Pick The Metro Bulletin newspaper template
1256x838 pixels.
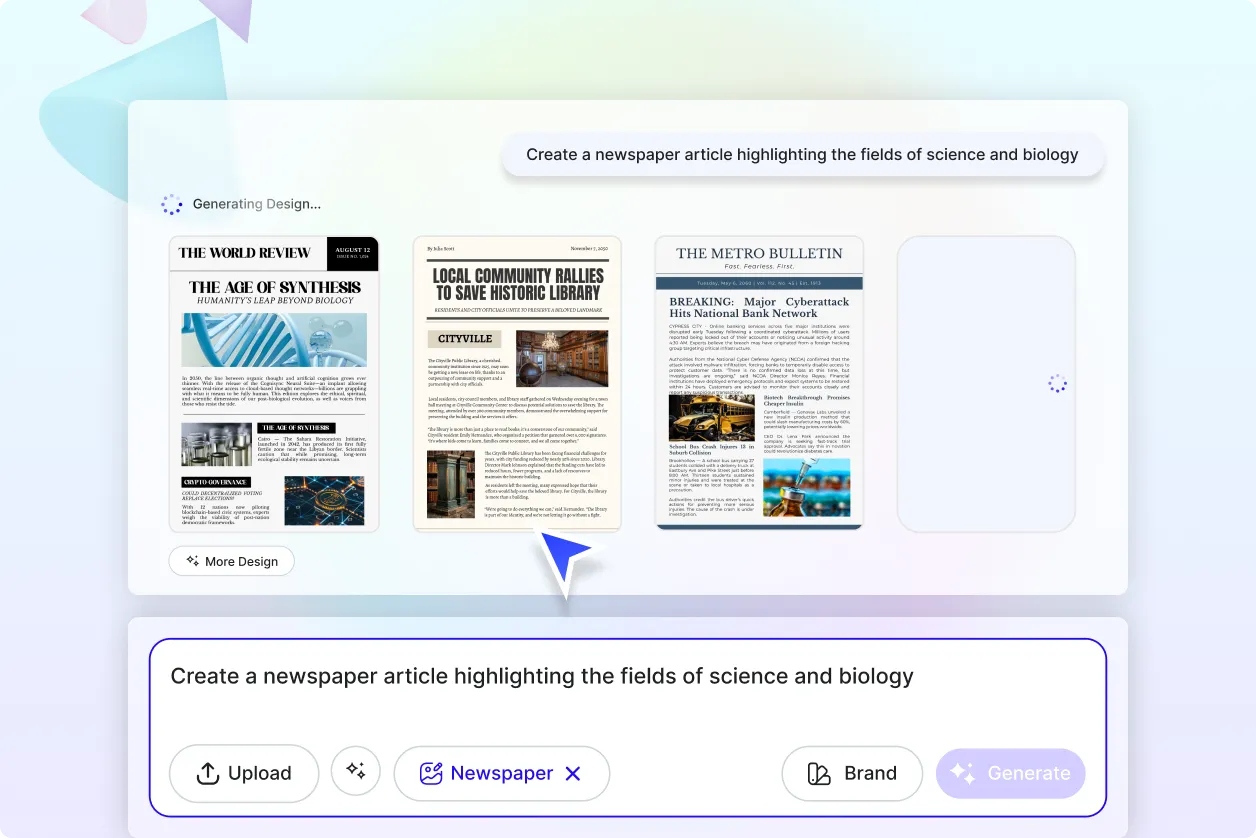point(759,384)
